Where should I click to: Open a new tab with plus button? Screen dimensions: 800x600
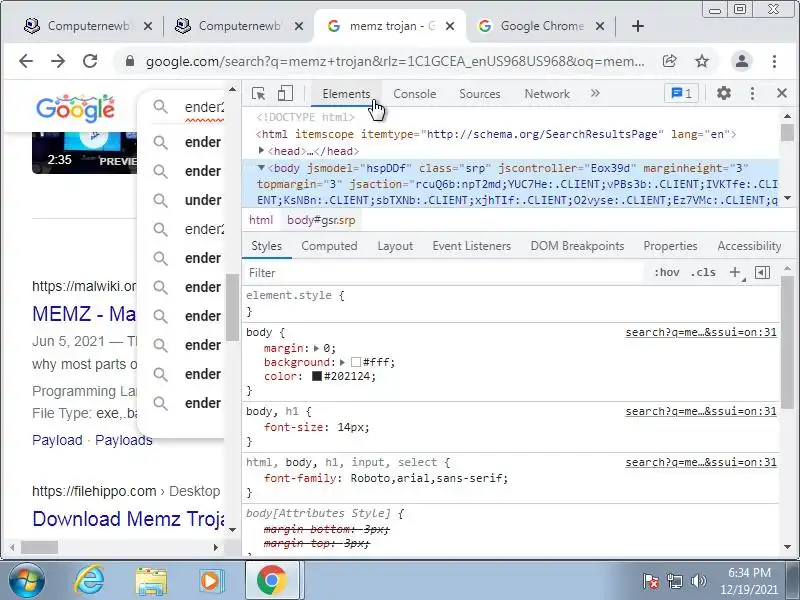tap(638, 26)
